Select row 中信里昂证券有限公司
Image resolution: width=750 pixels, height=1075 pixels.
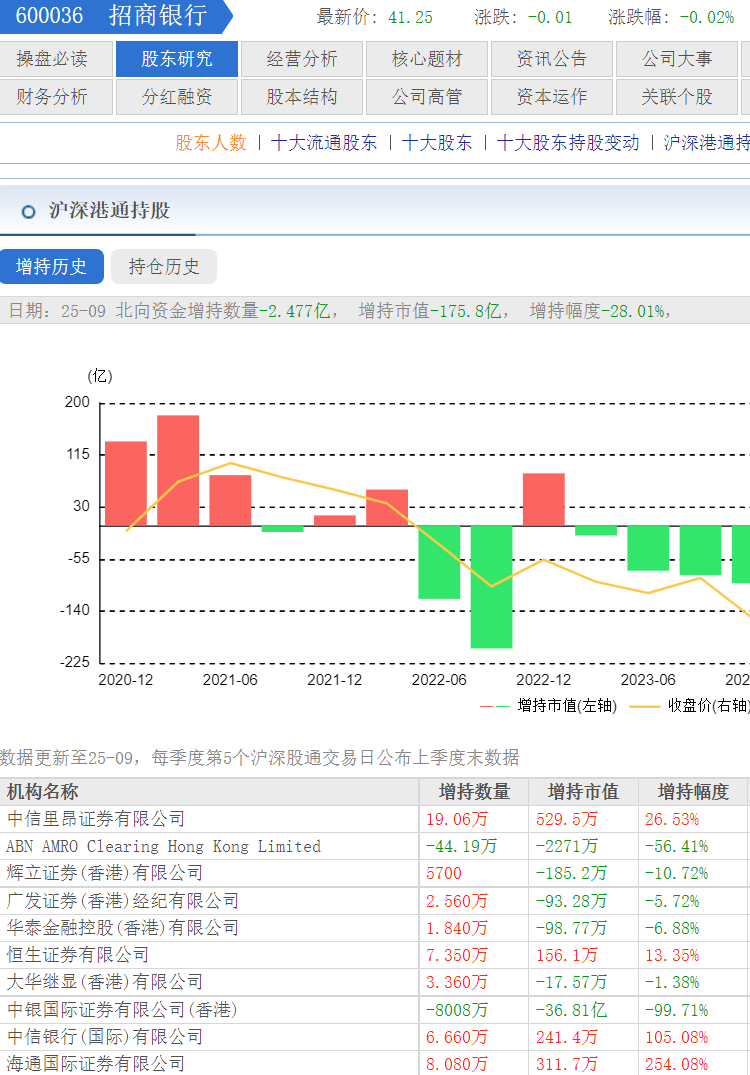[x=374, y=819]
